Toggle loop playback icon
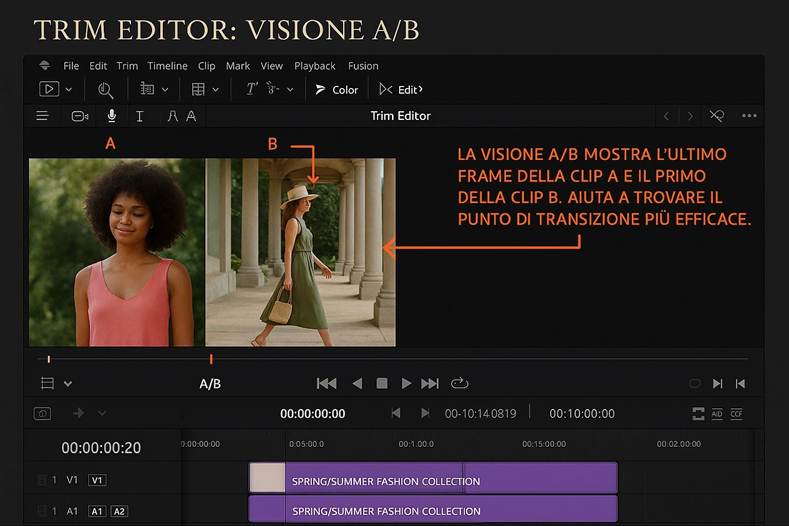The image size is (789, 526). 460,383
